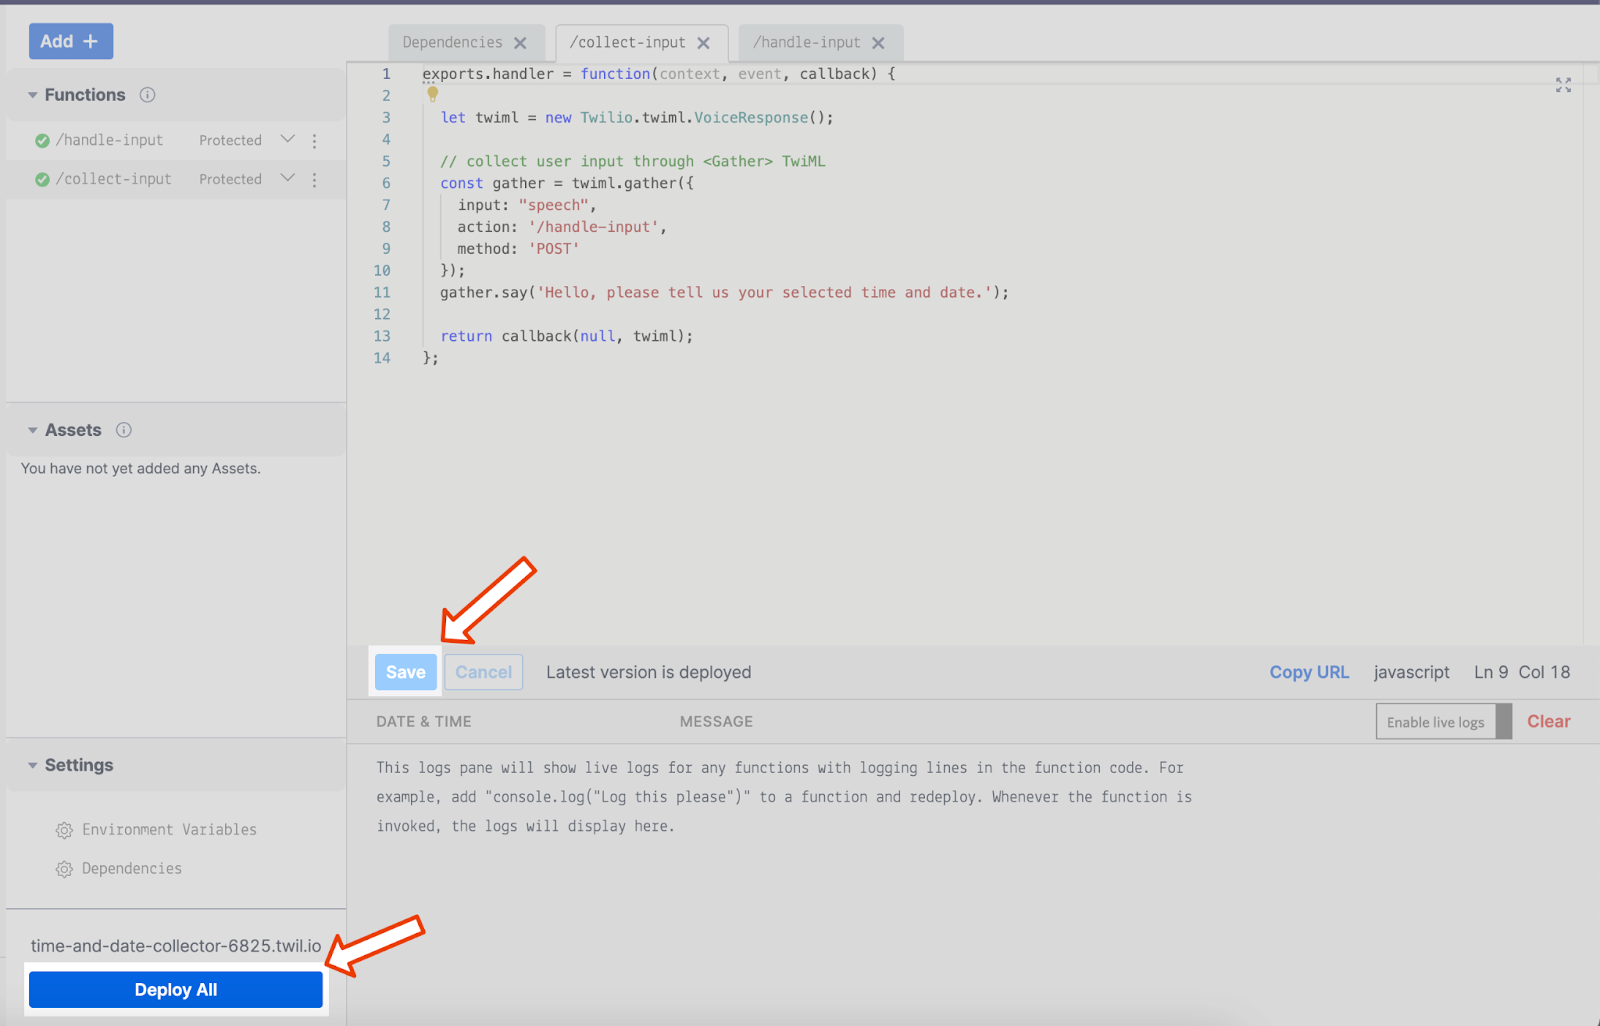
Task: Clear the logs
Action: (1548, 721)
